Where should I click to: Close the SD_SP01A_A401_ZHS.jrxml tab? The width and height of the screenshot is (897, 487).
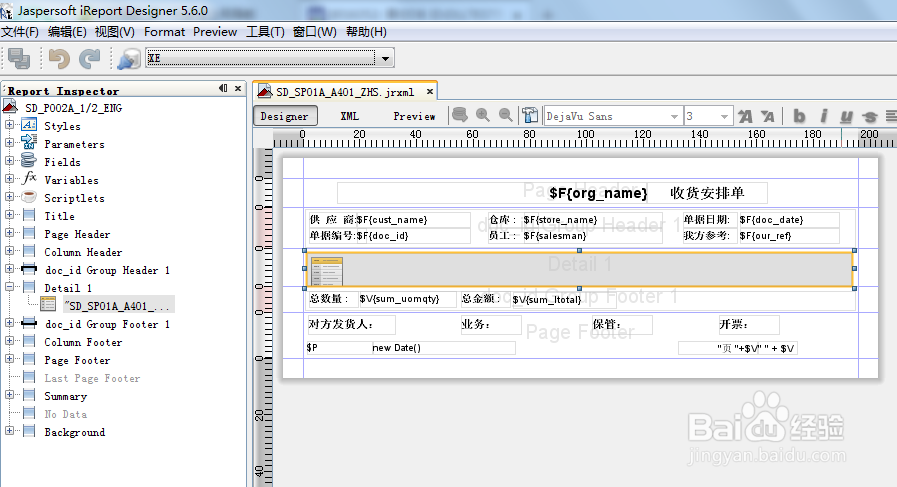point(430,91)
